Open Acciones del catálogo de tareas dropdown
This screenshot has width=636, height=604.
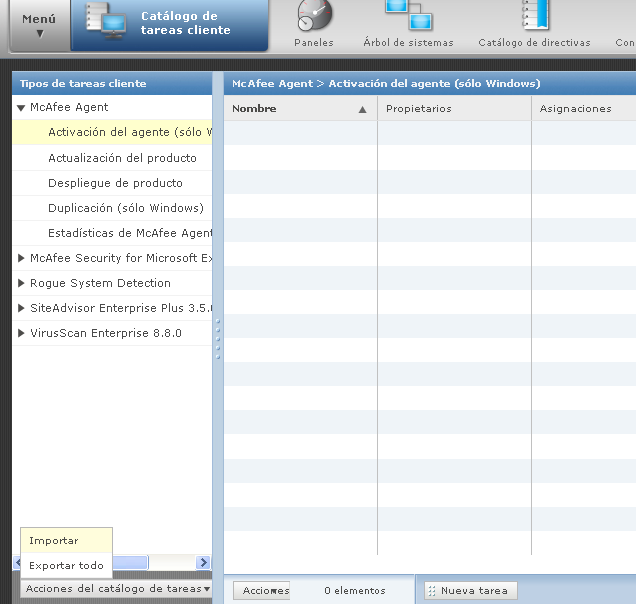[118, 589]
